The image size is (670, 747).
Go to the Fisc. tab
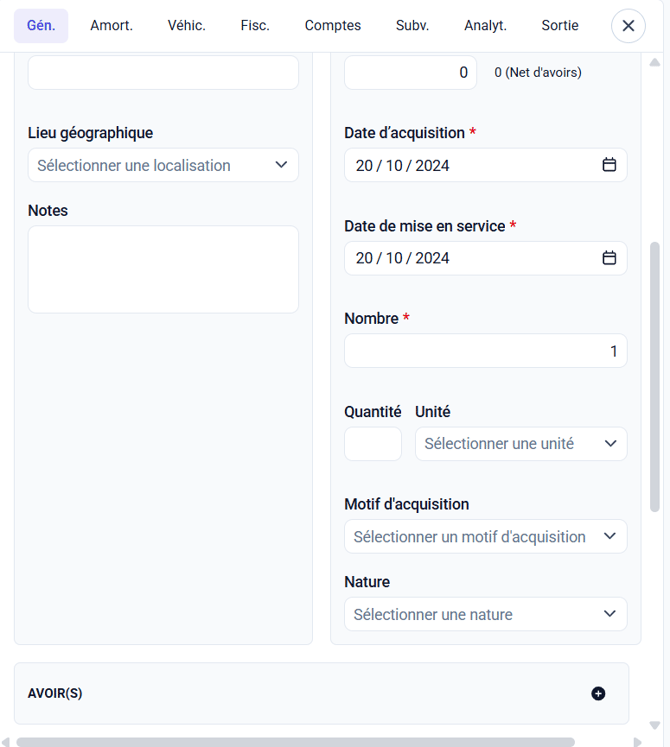255,26
